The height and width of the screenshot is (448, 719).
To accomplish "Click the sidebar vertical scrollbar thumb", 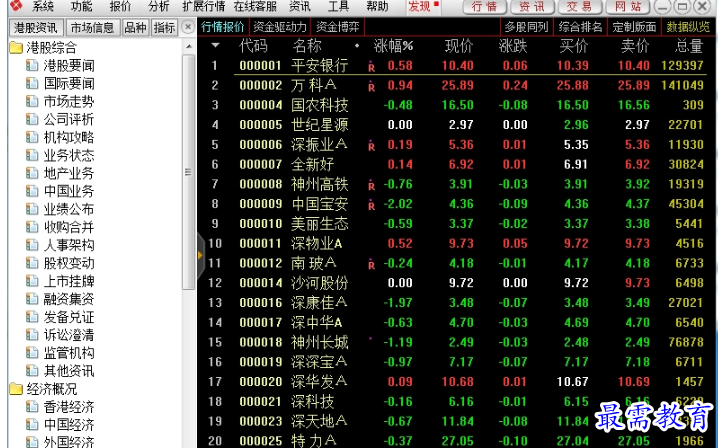I will click(188, 172).
